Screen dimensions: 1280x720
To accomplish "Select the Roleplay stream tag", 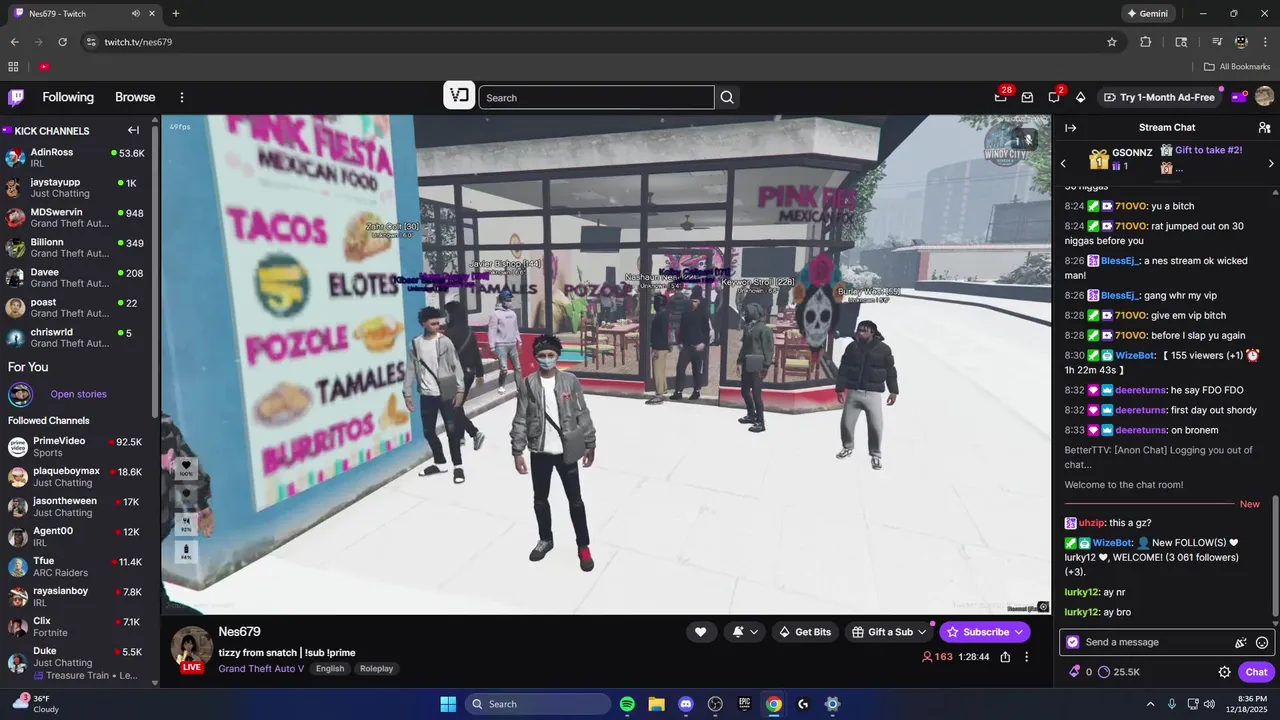I will tap(376, 668).
